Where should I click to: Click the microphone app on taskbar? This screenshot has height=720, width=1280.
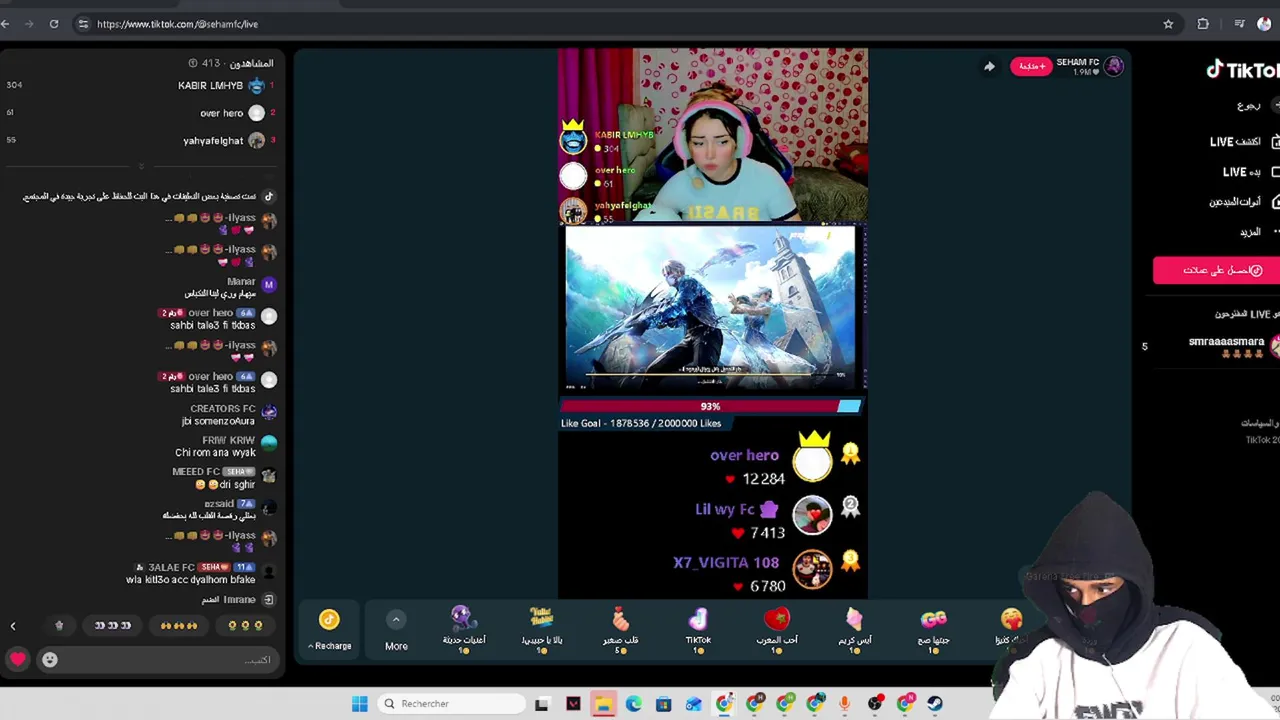pos(845,703)
